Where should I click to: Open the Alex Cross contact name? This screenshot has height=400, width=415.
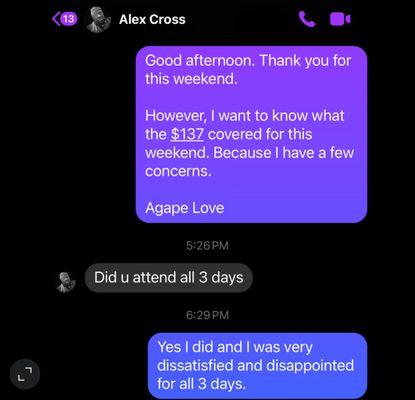[152, 19]
